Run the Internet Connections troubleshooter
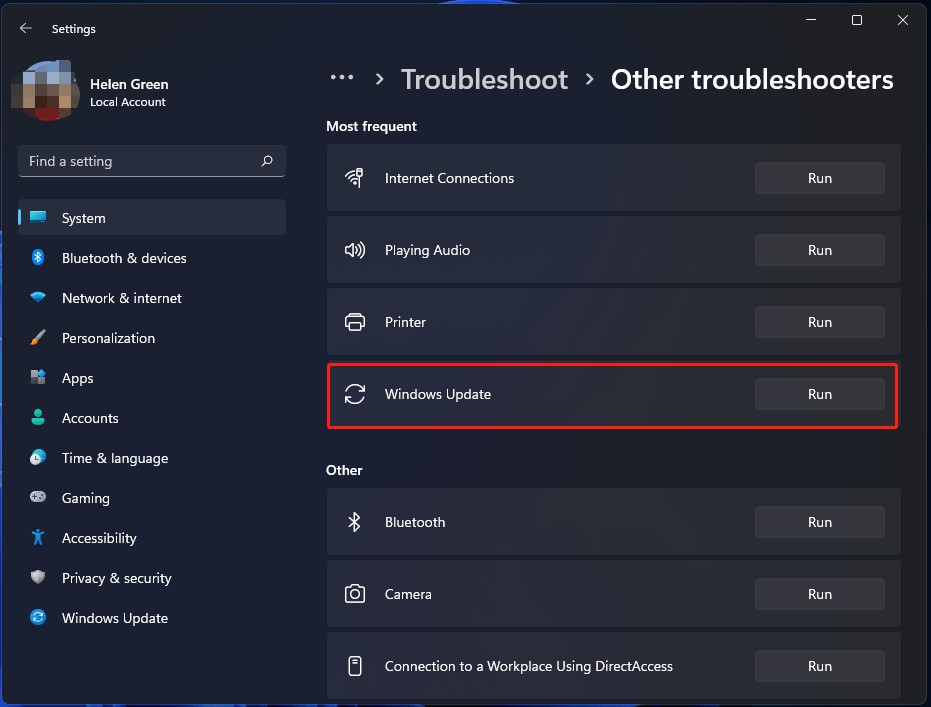 819,178
